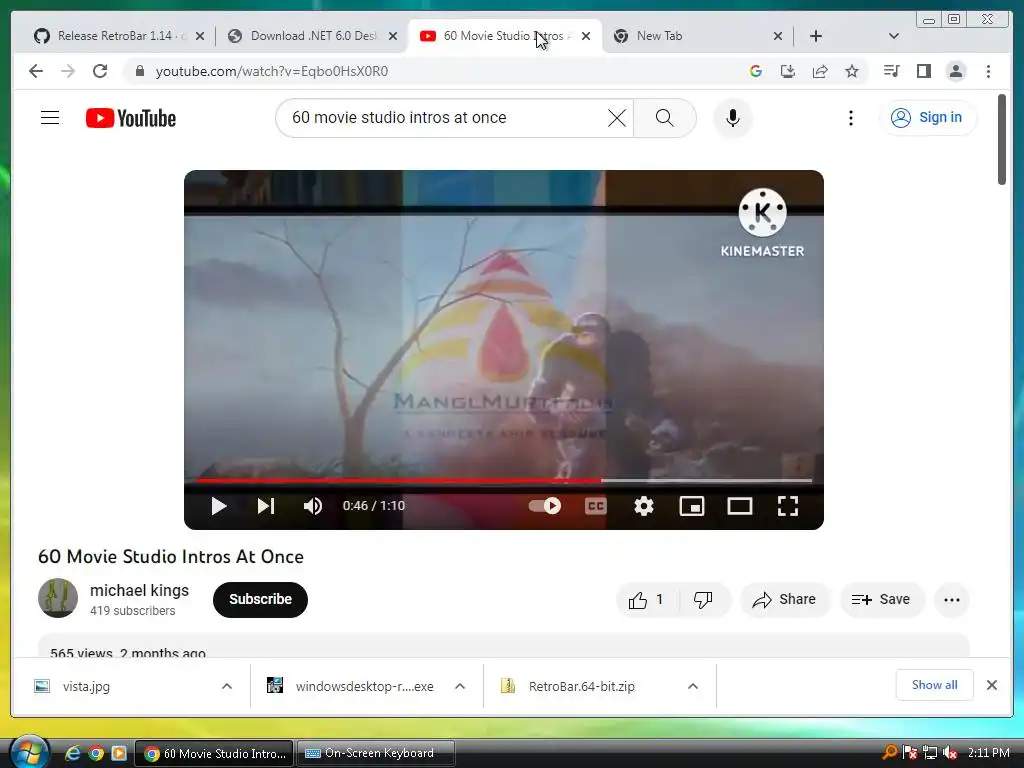
Task: Click the address bar URL
Action: tap(272, 71)
